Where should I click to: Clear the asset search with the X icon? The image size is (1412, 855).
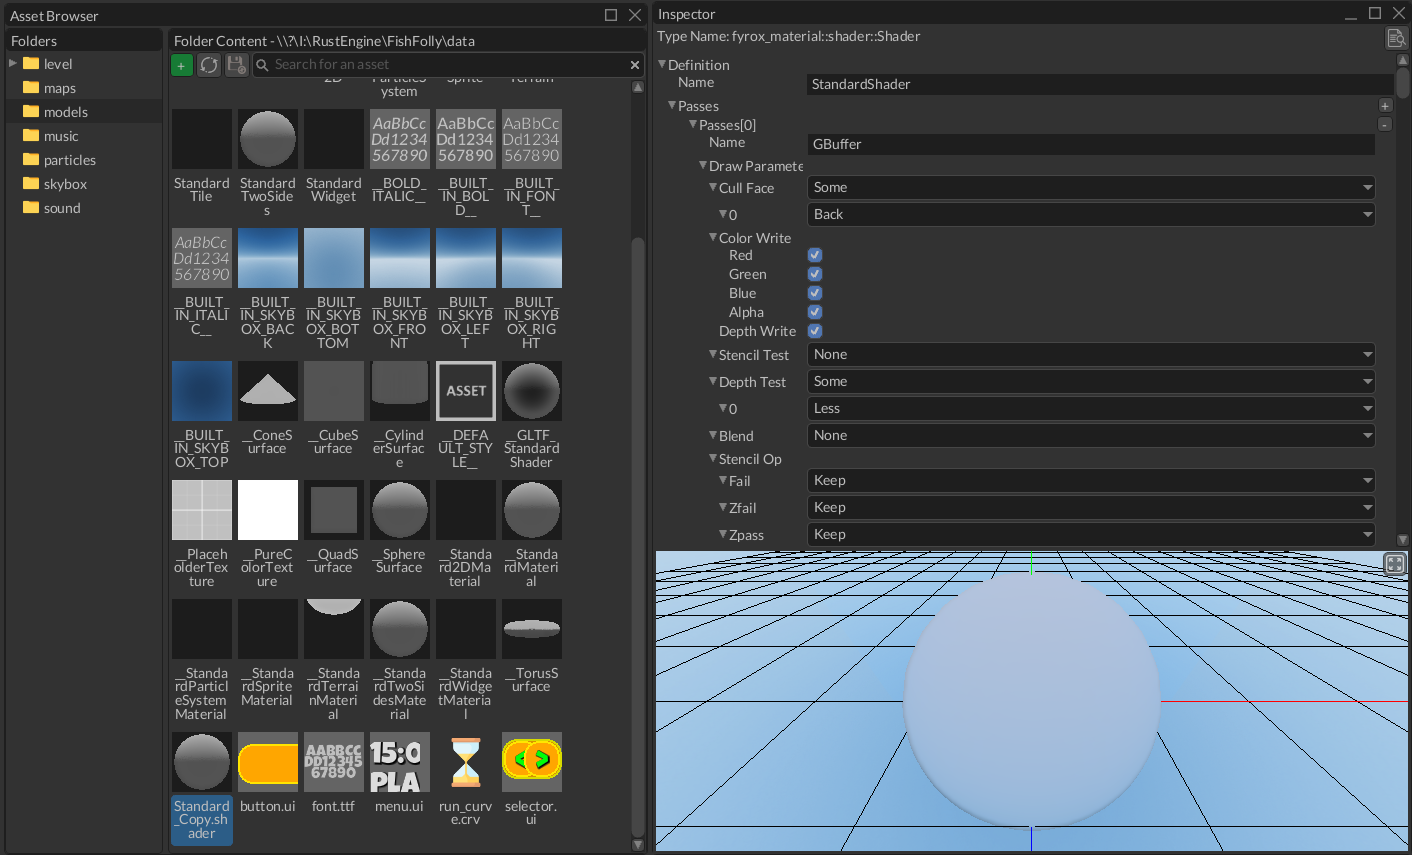pyautogui.click(x=634, y=64)
